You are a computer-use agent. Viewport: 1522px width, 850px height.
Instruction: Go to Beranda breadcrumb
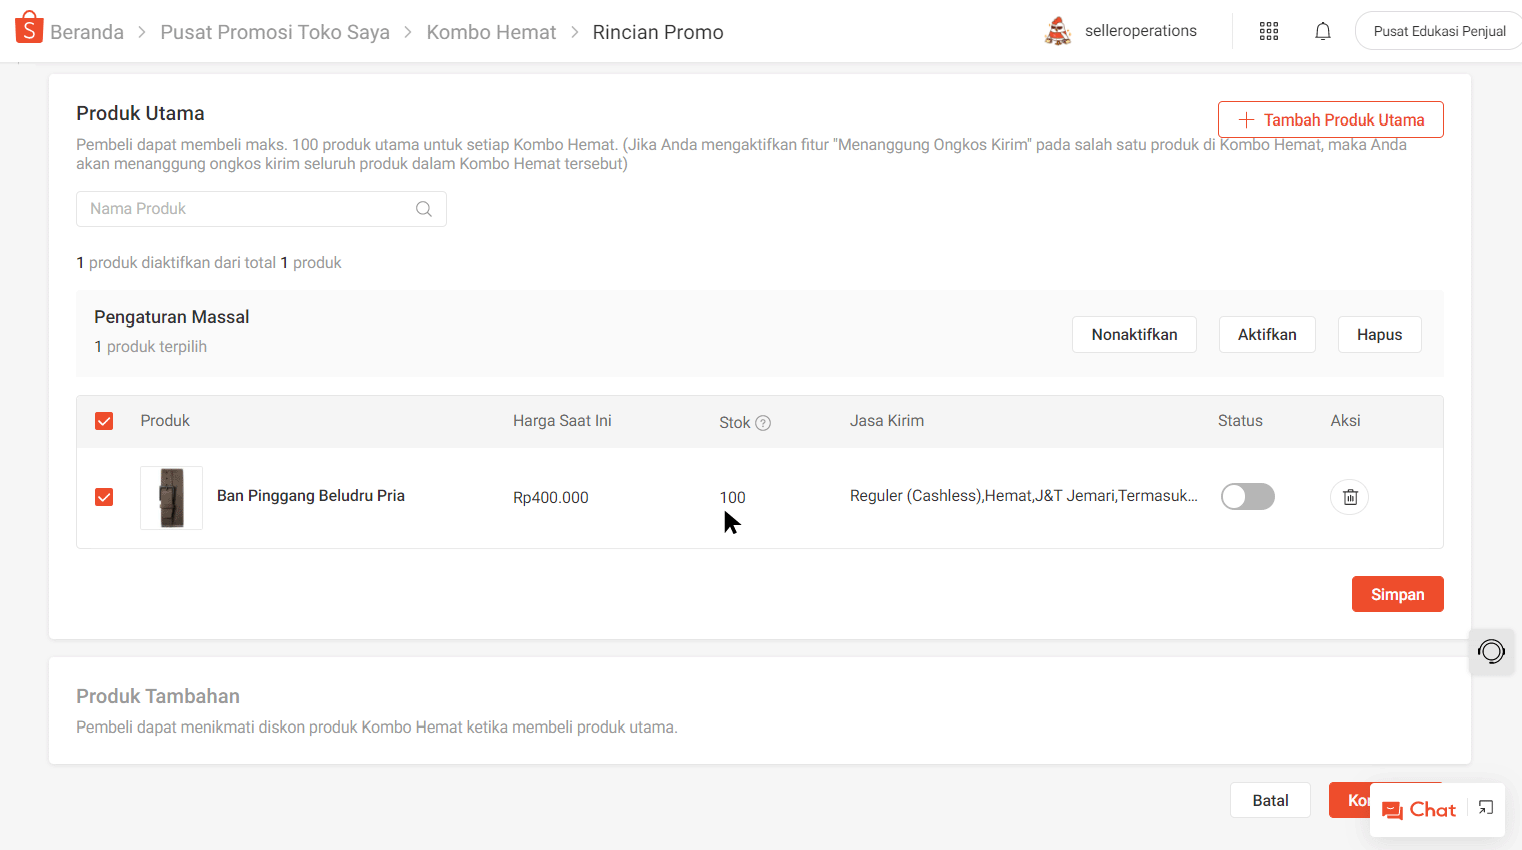87,32
